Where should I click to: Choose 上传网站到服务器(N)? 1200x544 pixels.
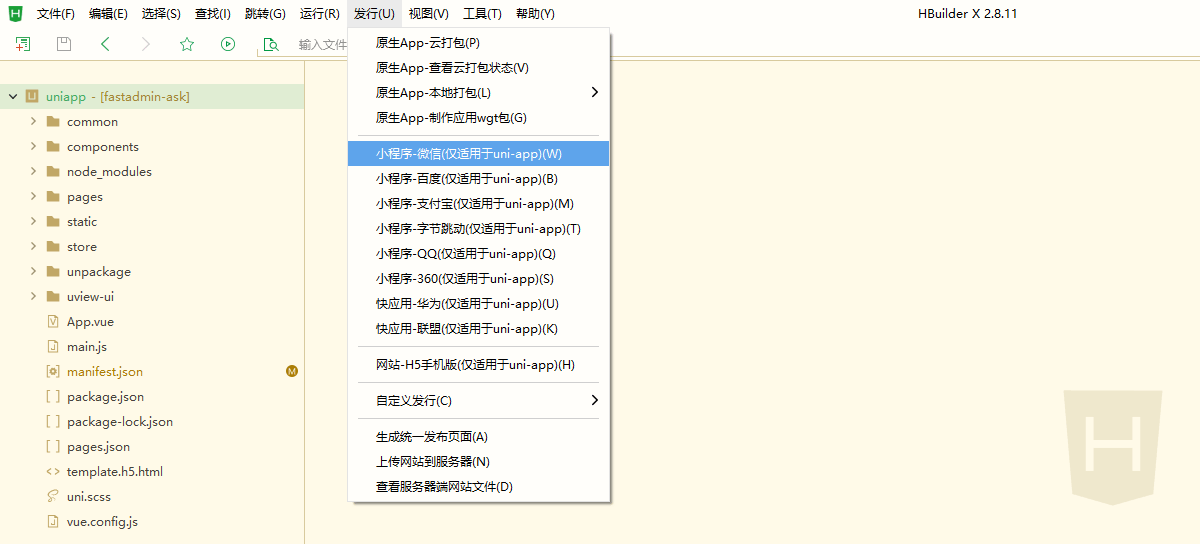click(x=478, y=462)
